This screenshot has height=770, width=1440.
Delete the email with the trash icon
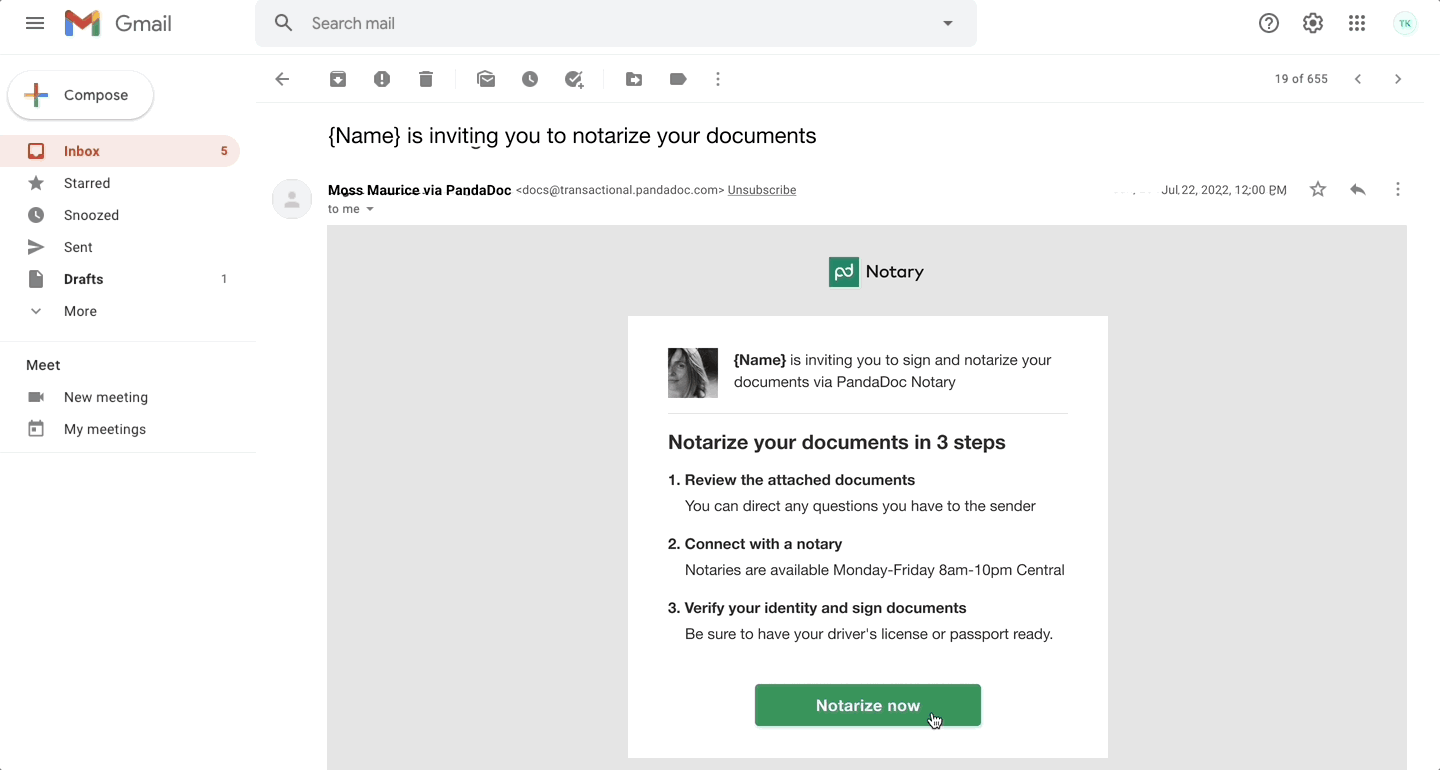(x=426, y=79)
